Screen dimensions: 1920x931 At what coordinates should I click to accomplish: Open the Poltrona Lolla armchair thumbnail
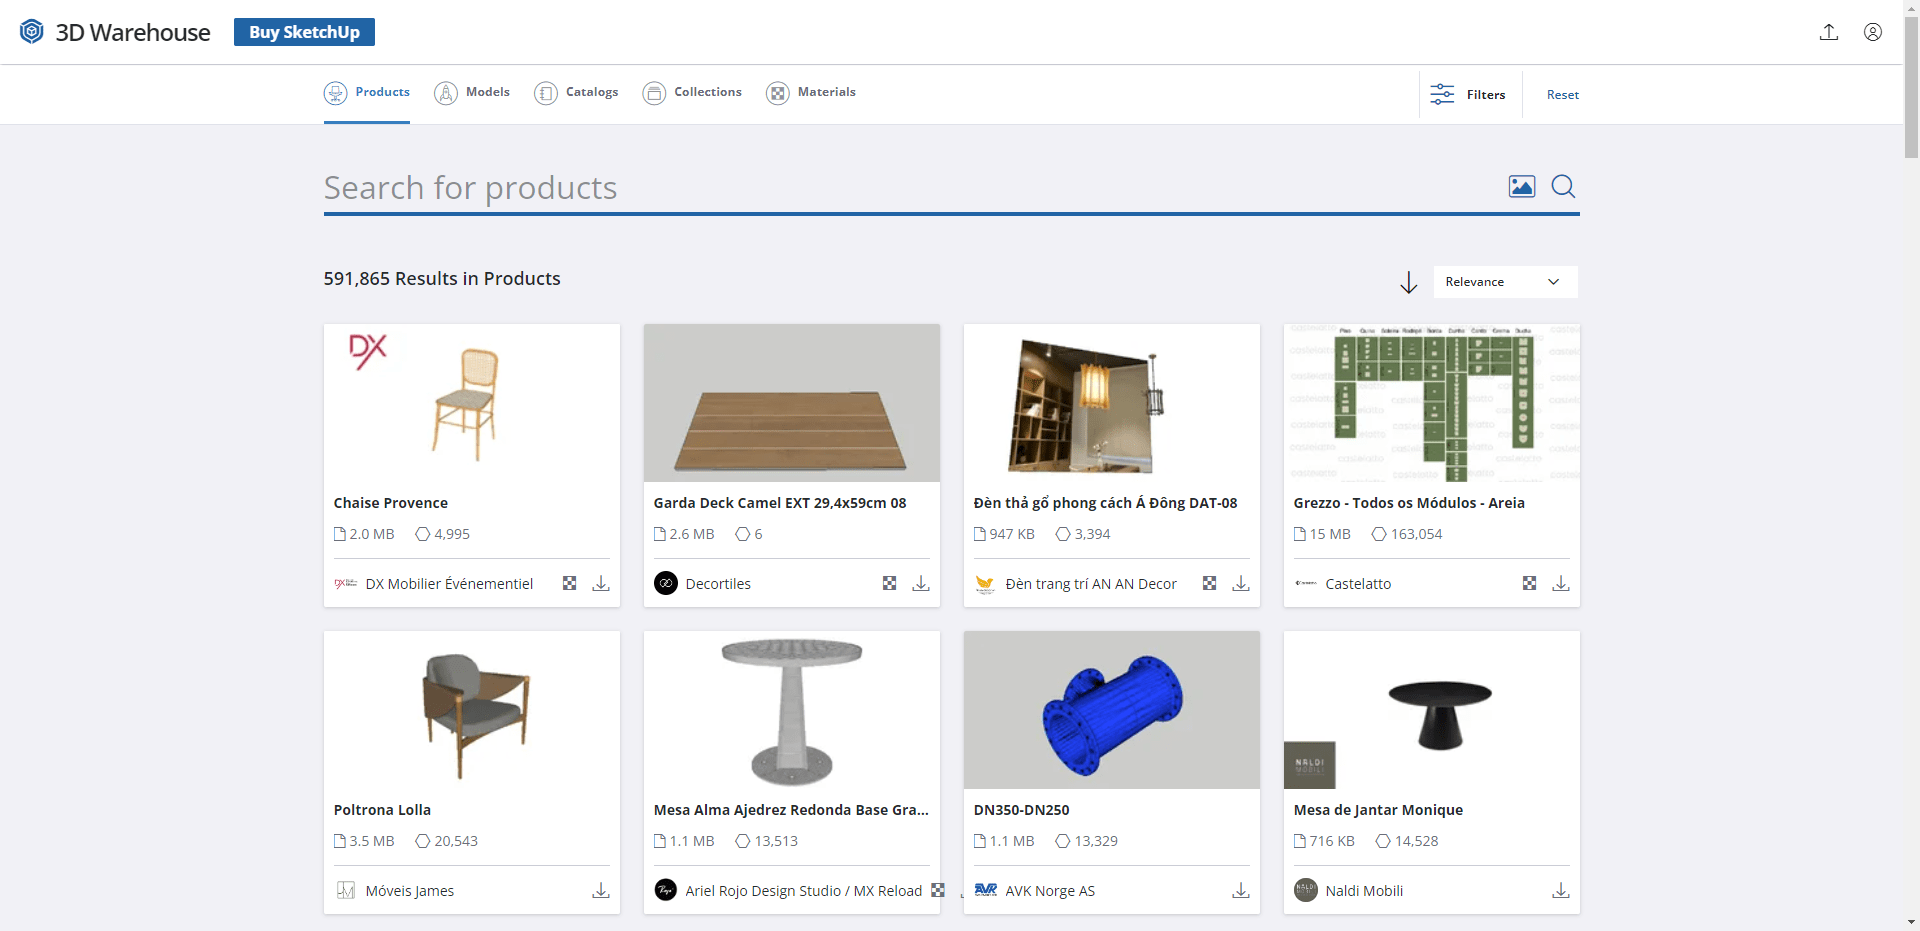472,710
